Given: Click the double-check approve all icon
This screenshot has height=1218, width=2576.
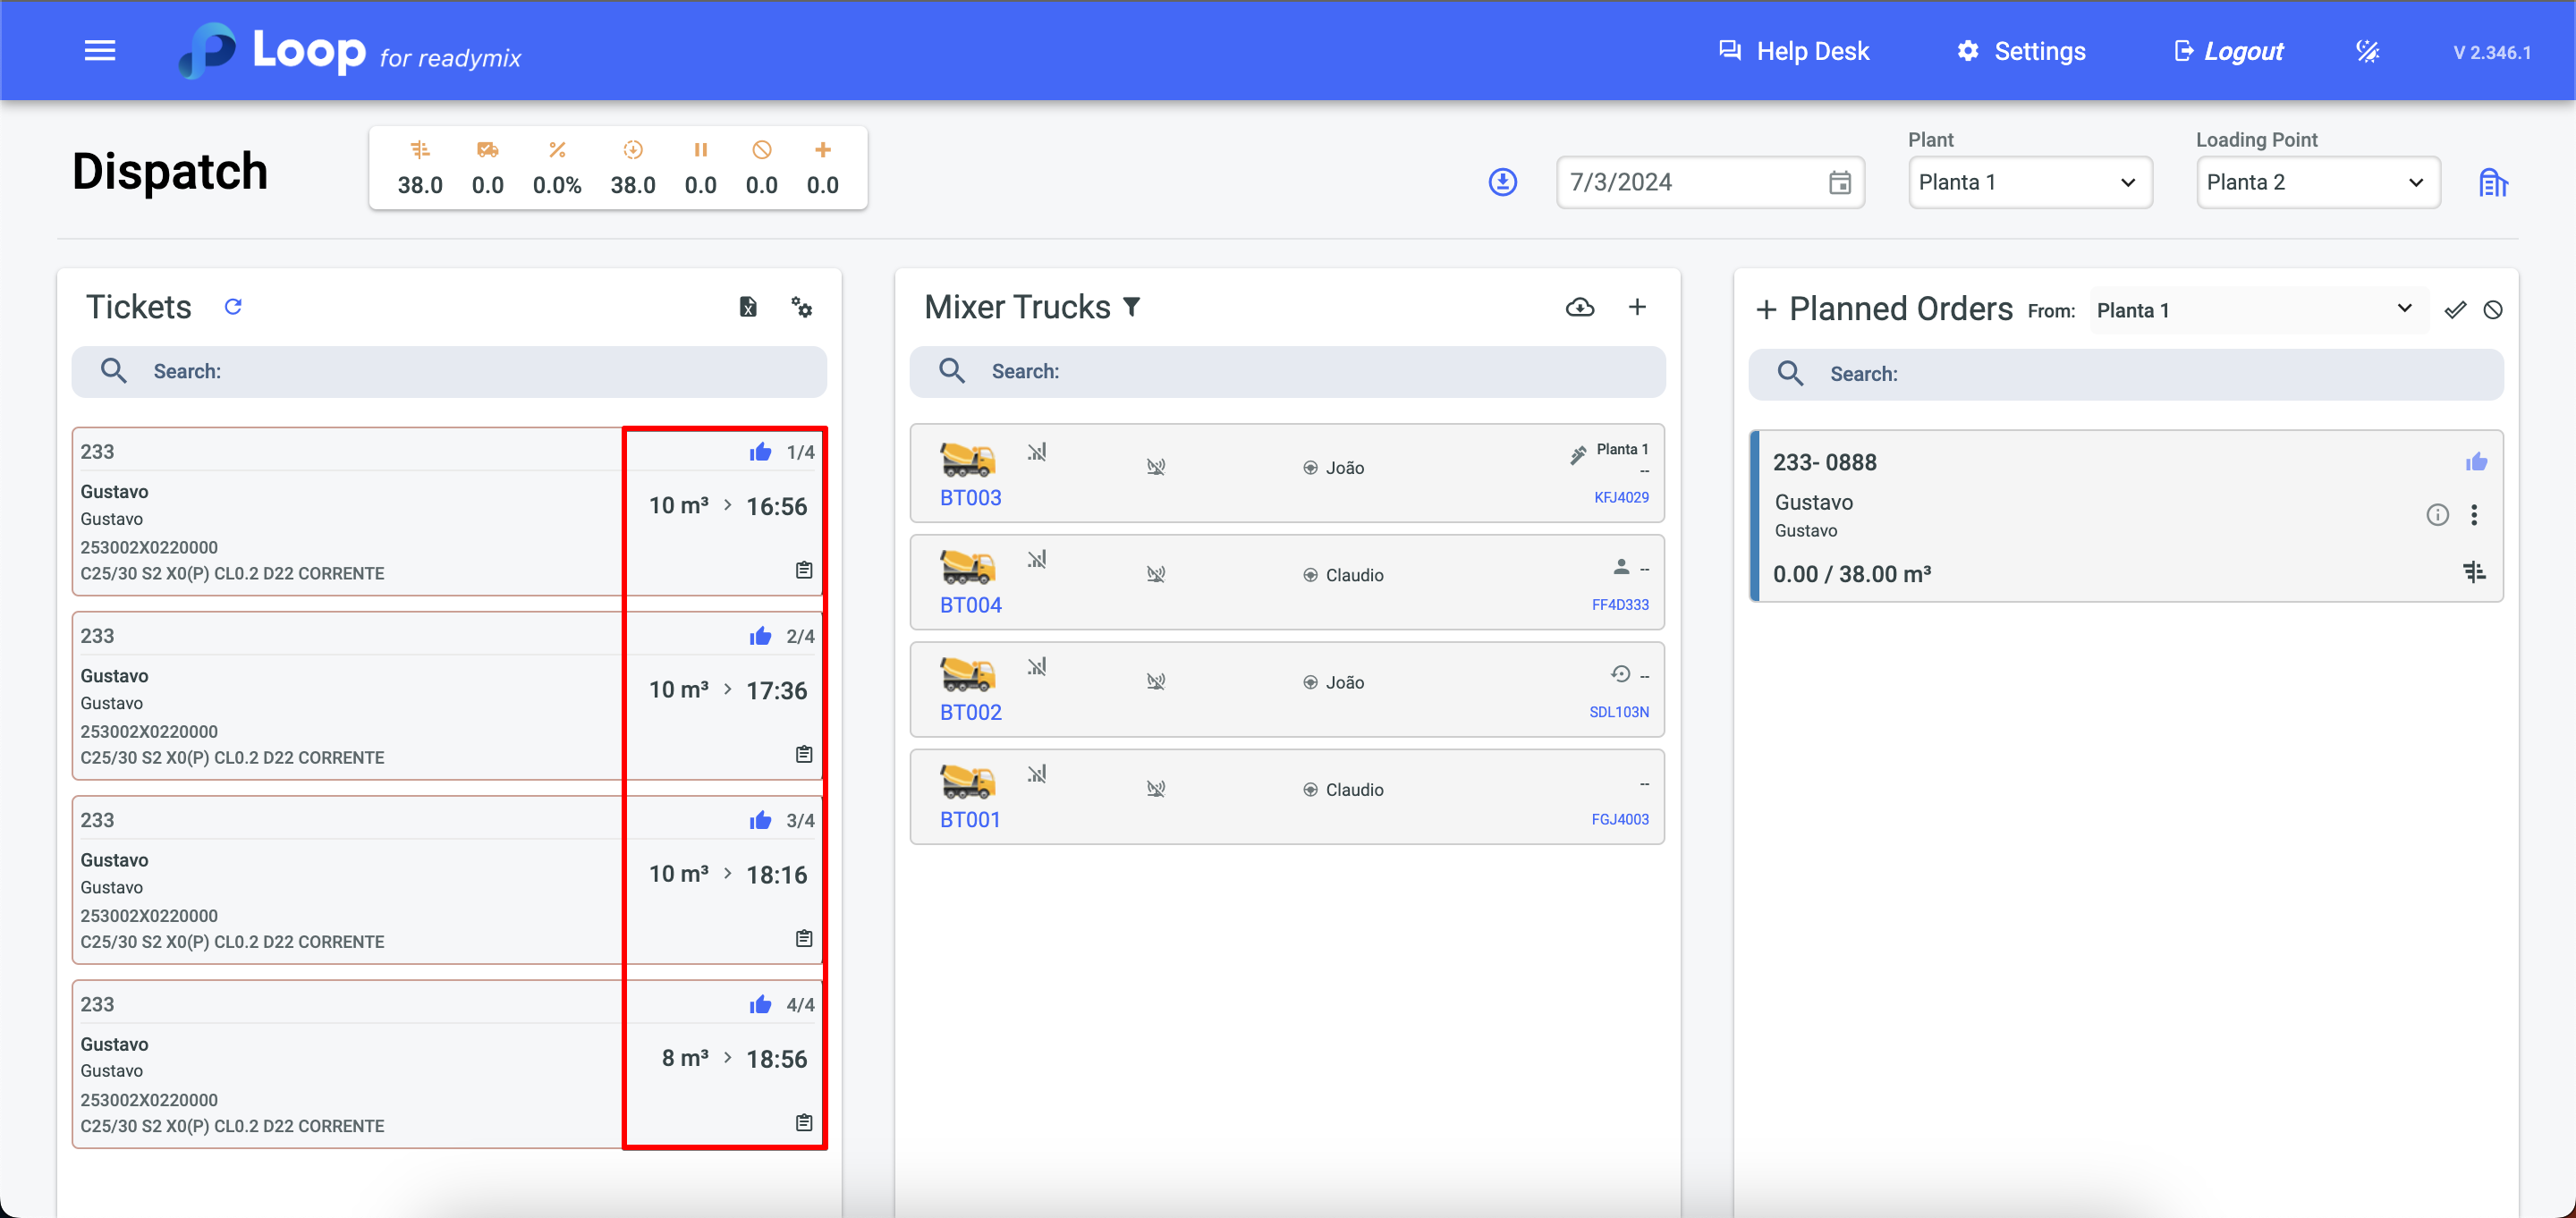Looking at the screenshot, I should tap(2455, 310).
